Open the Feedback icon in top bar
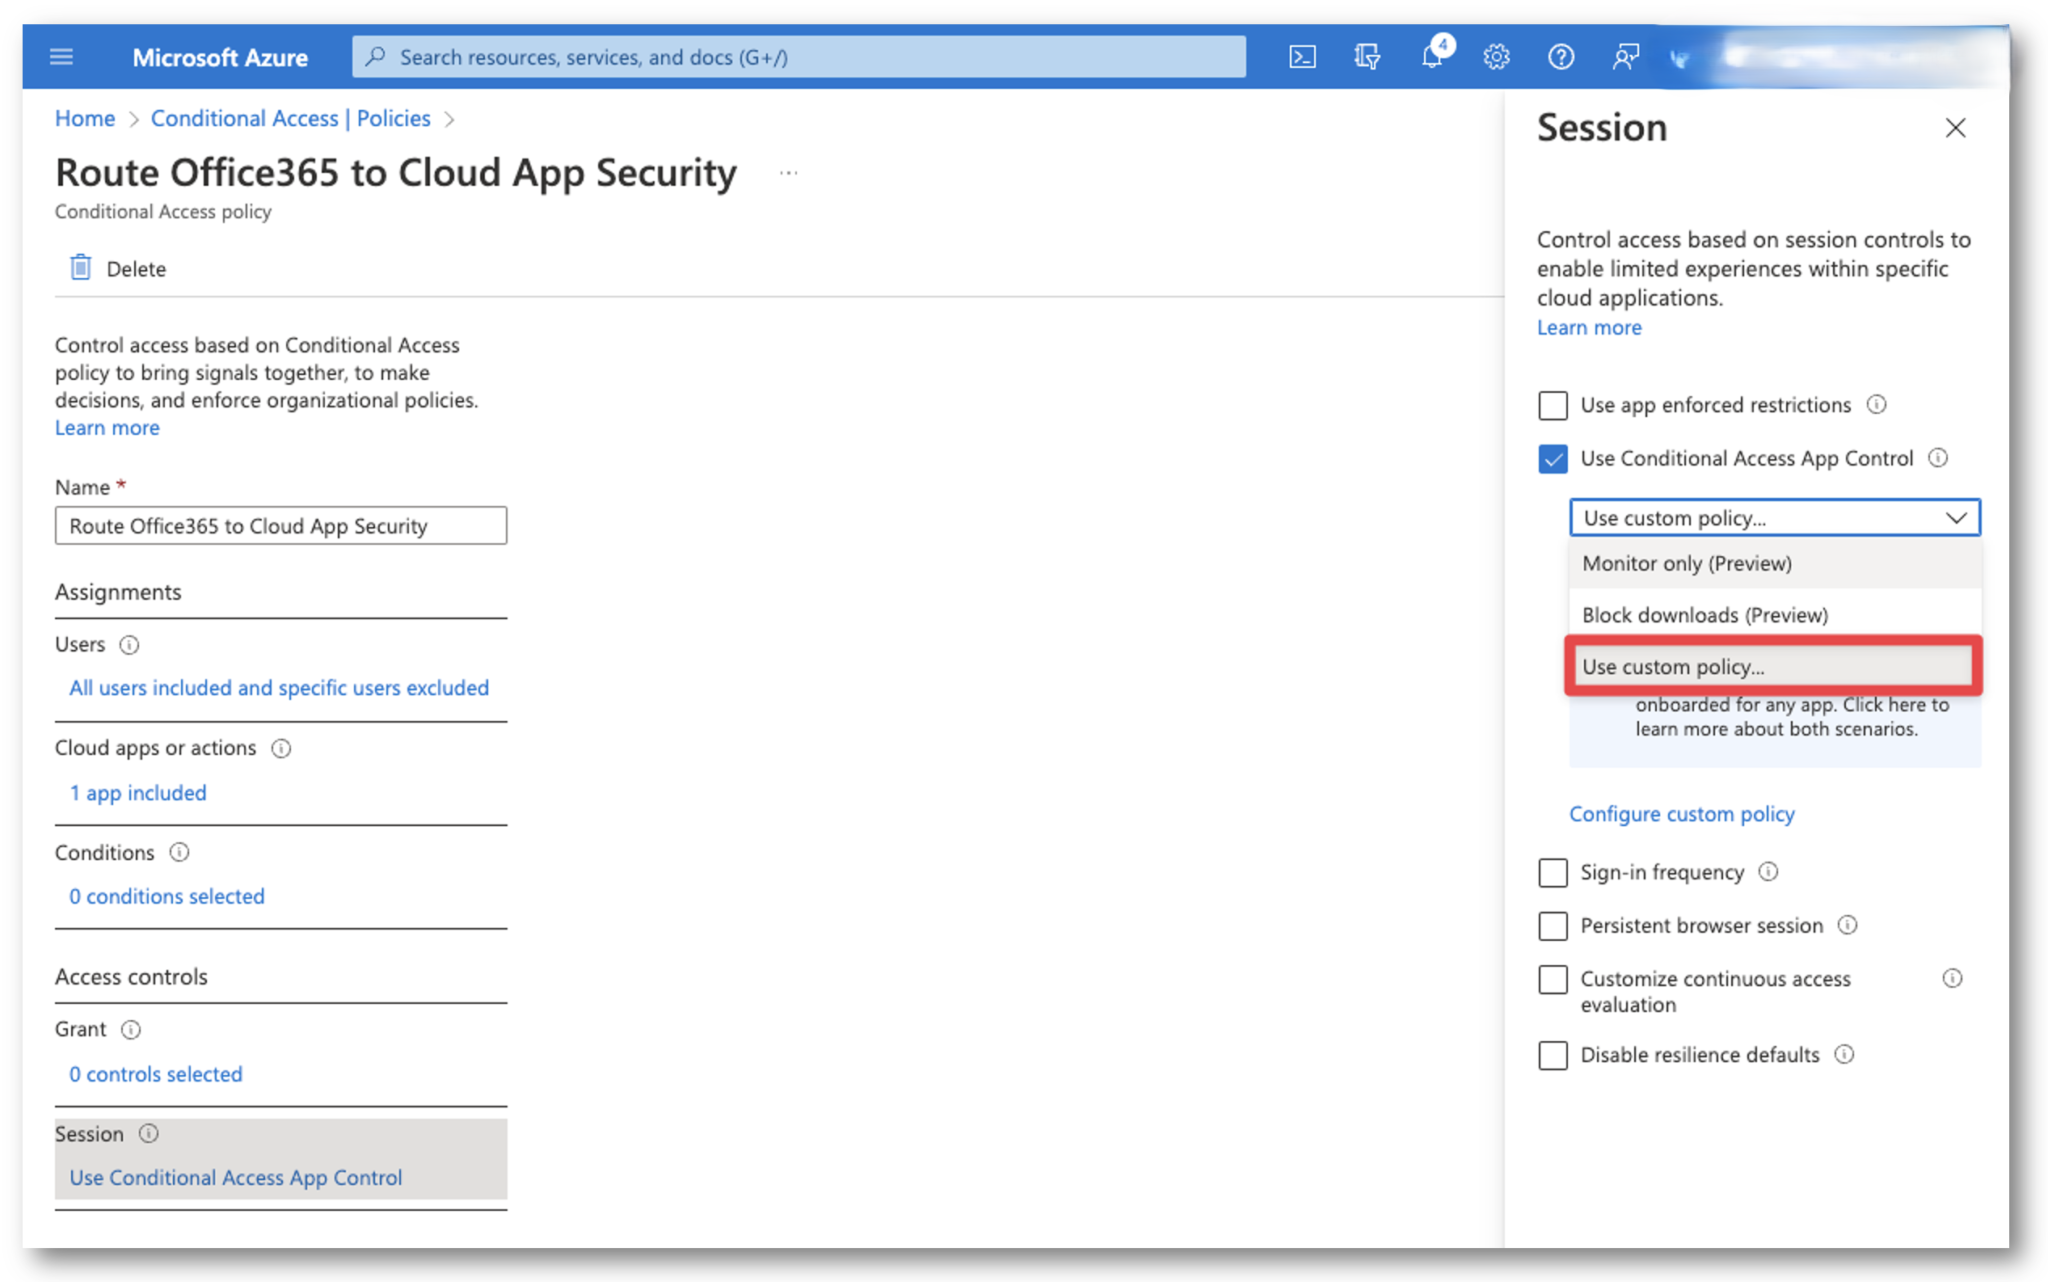The image size is (2048, 1282). click(x=1625, y=57)
